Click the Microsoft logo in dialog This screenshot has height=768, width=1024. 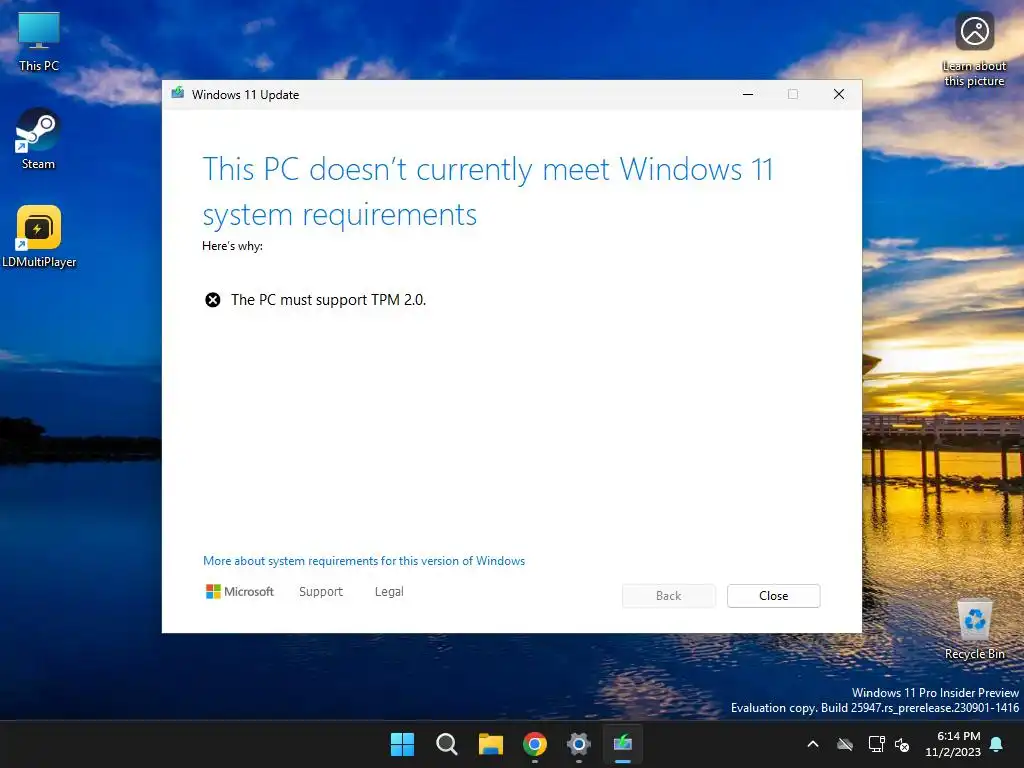click(240, 592)
